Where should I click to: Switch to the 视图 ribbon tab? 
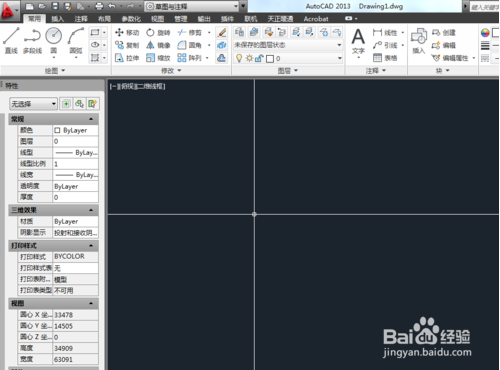[x=157, y=19]
